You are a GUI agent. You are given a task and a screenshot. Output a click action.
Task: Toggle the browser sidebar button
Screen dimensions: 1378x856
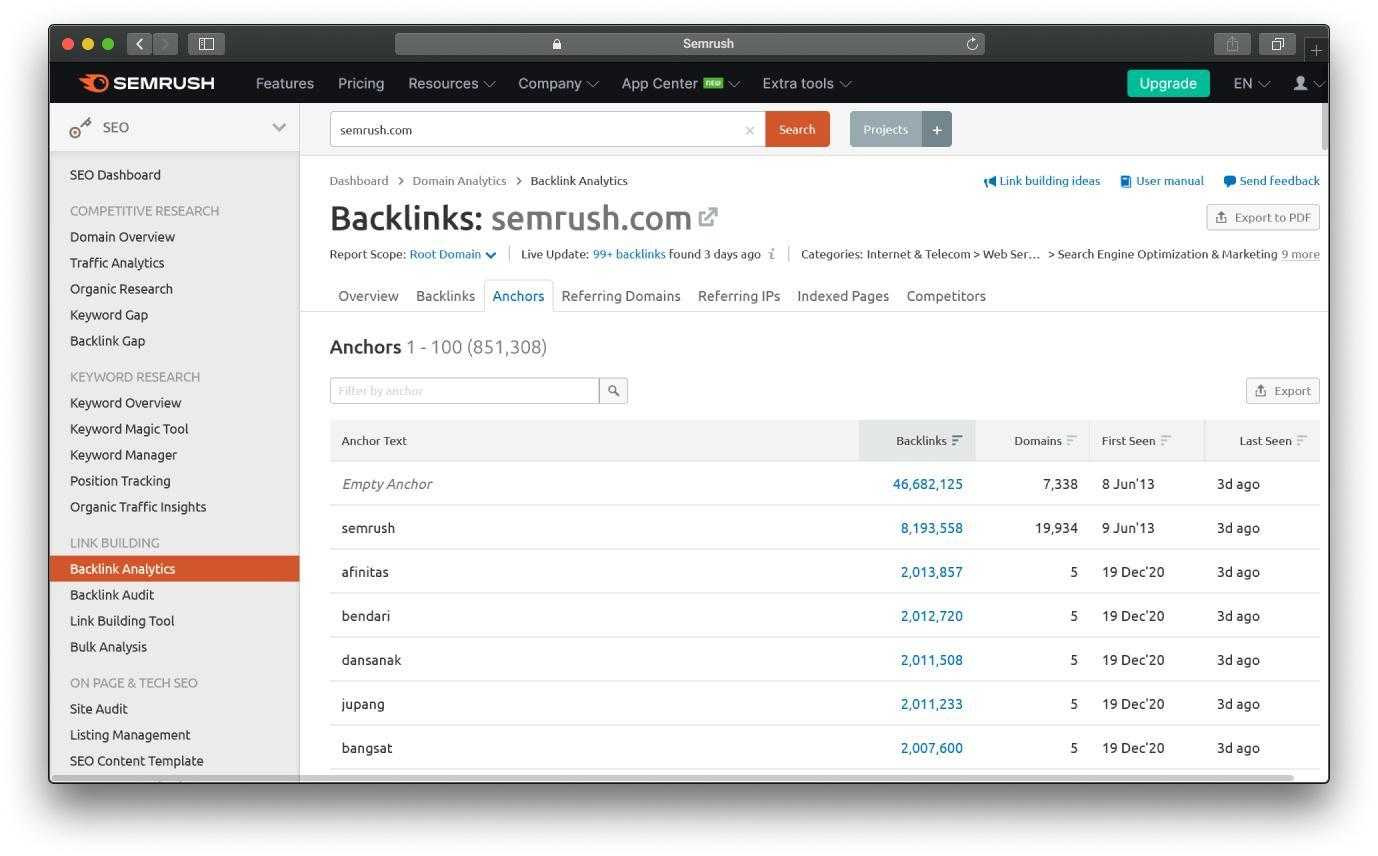pyautogui.click(x=207, y=44)
